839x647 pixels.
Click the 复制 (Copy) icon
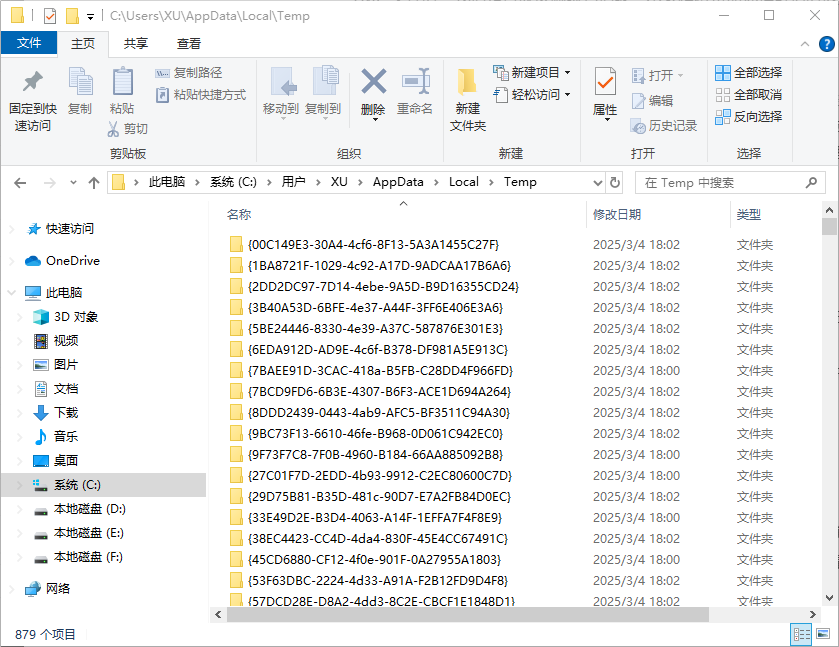click(79, 83)
